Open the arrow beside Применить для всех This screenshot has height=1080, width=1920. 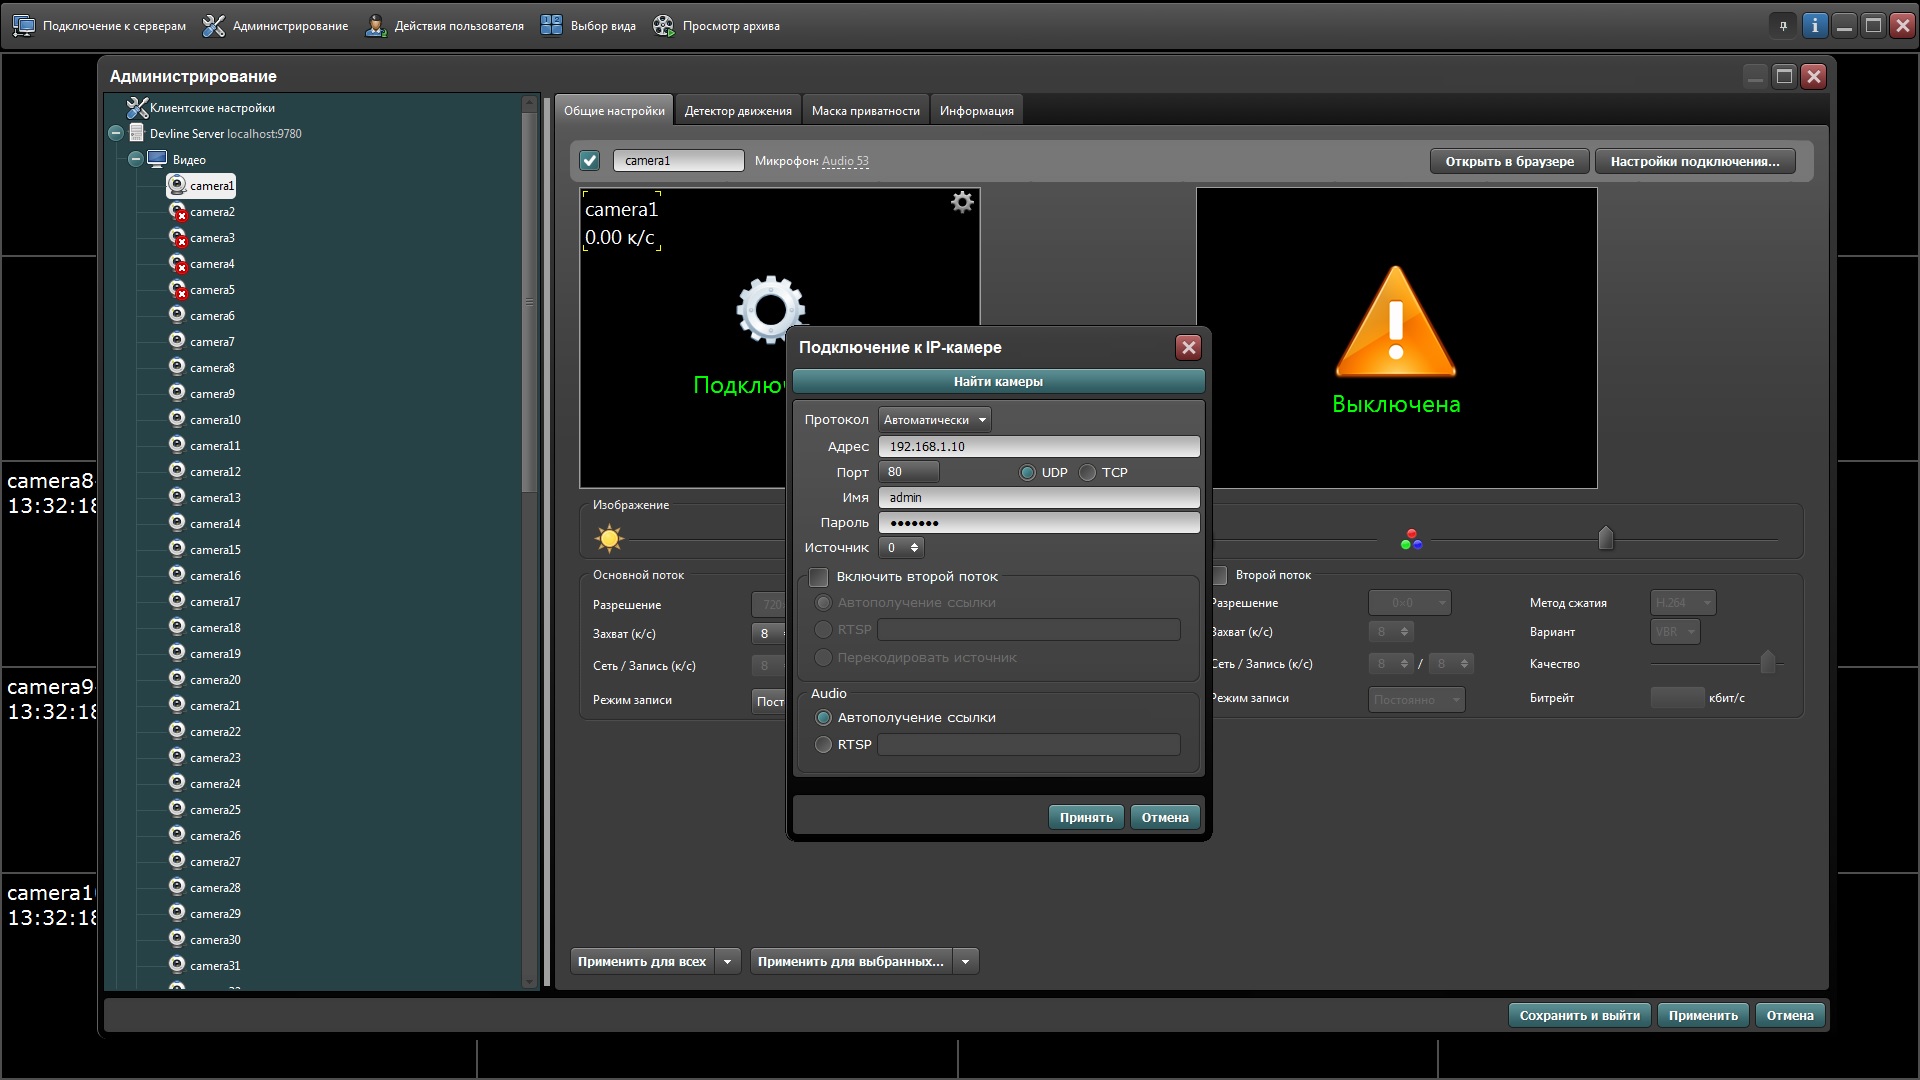click(728, 962)
